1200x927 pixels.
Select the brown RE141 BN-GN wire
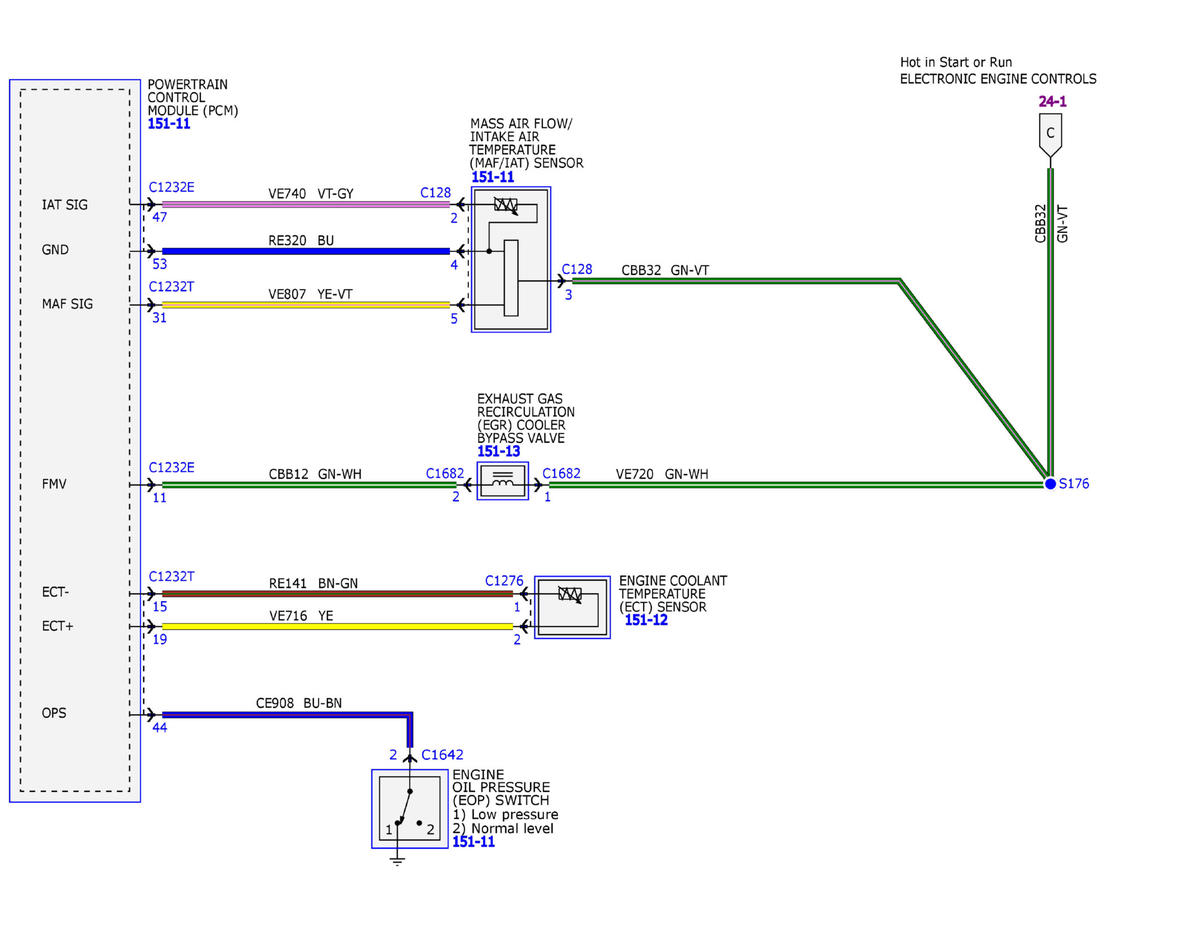coord(337,593)
